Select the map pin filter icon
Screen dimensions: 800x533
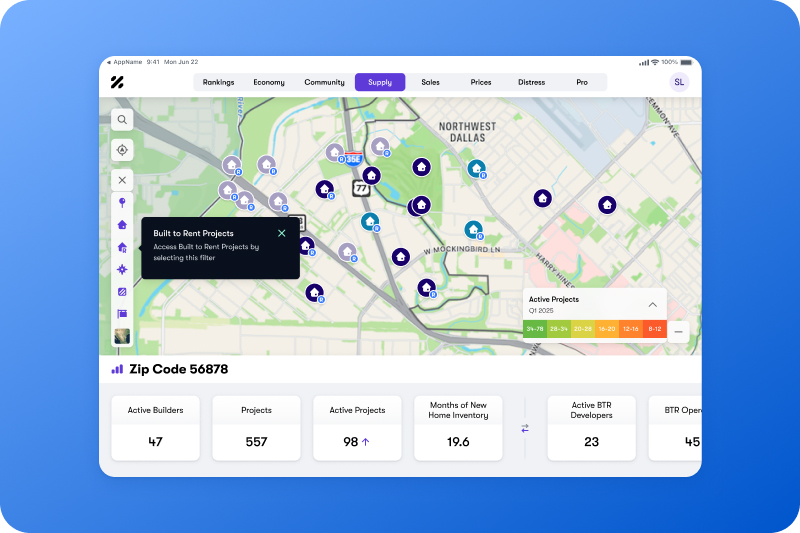(x=122, y=203)
